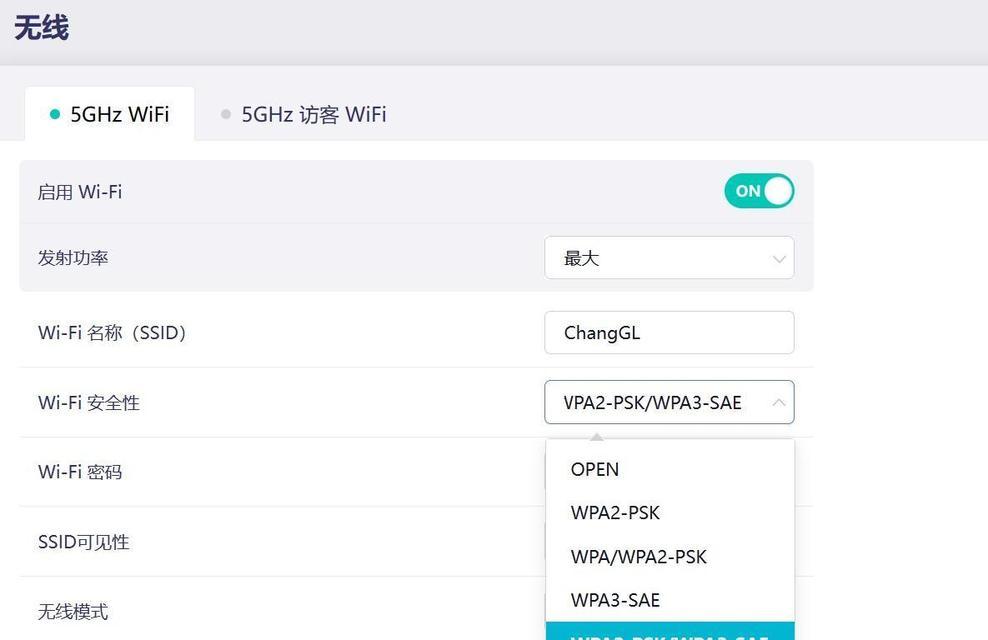
Task: Choose WPA/WPA2-PSK security option
Action: click(670, 557)
